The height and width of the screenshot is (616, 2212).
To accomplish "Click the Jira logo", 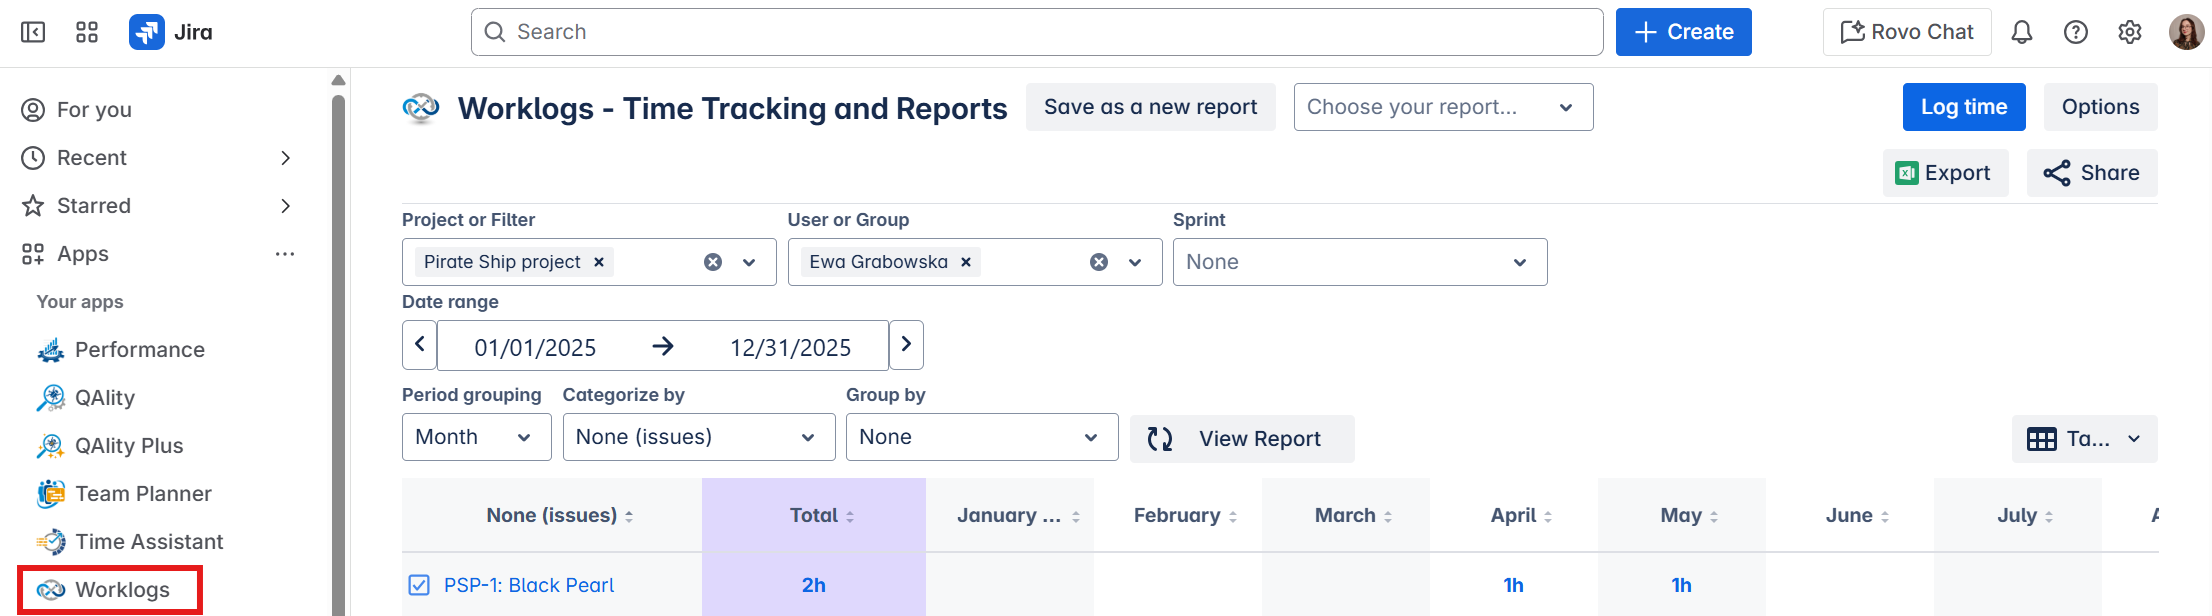I will [171, 32].
